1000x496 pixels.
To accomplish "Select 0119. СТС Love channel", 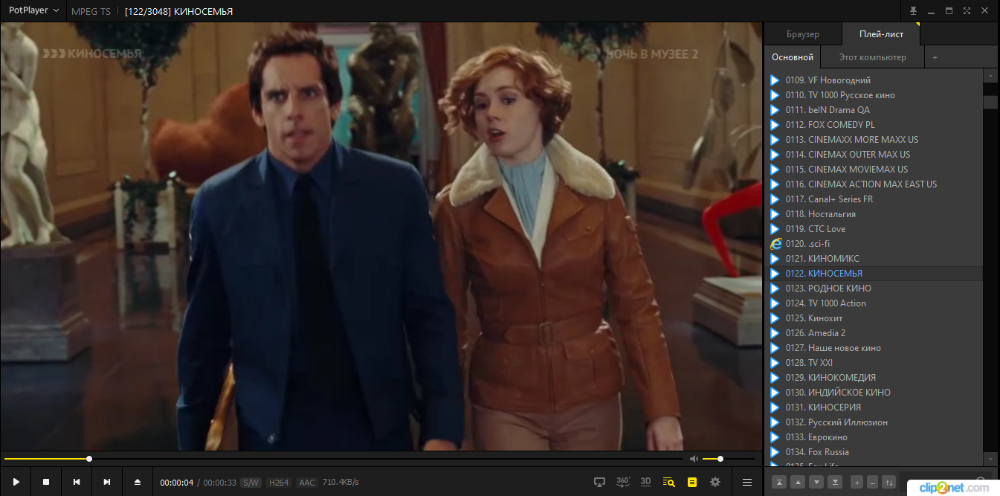I will 873,229.
